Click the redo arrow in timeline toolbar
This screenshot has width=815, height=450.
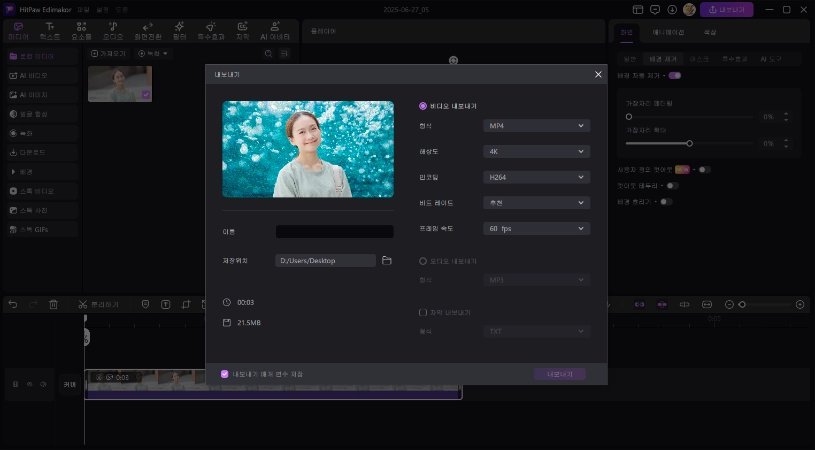point(33,305)
